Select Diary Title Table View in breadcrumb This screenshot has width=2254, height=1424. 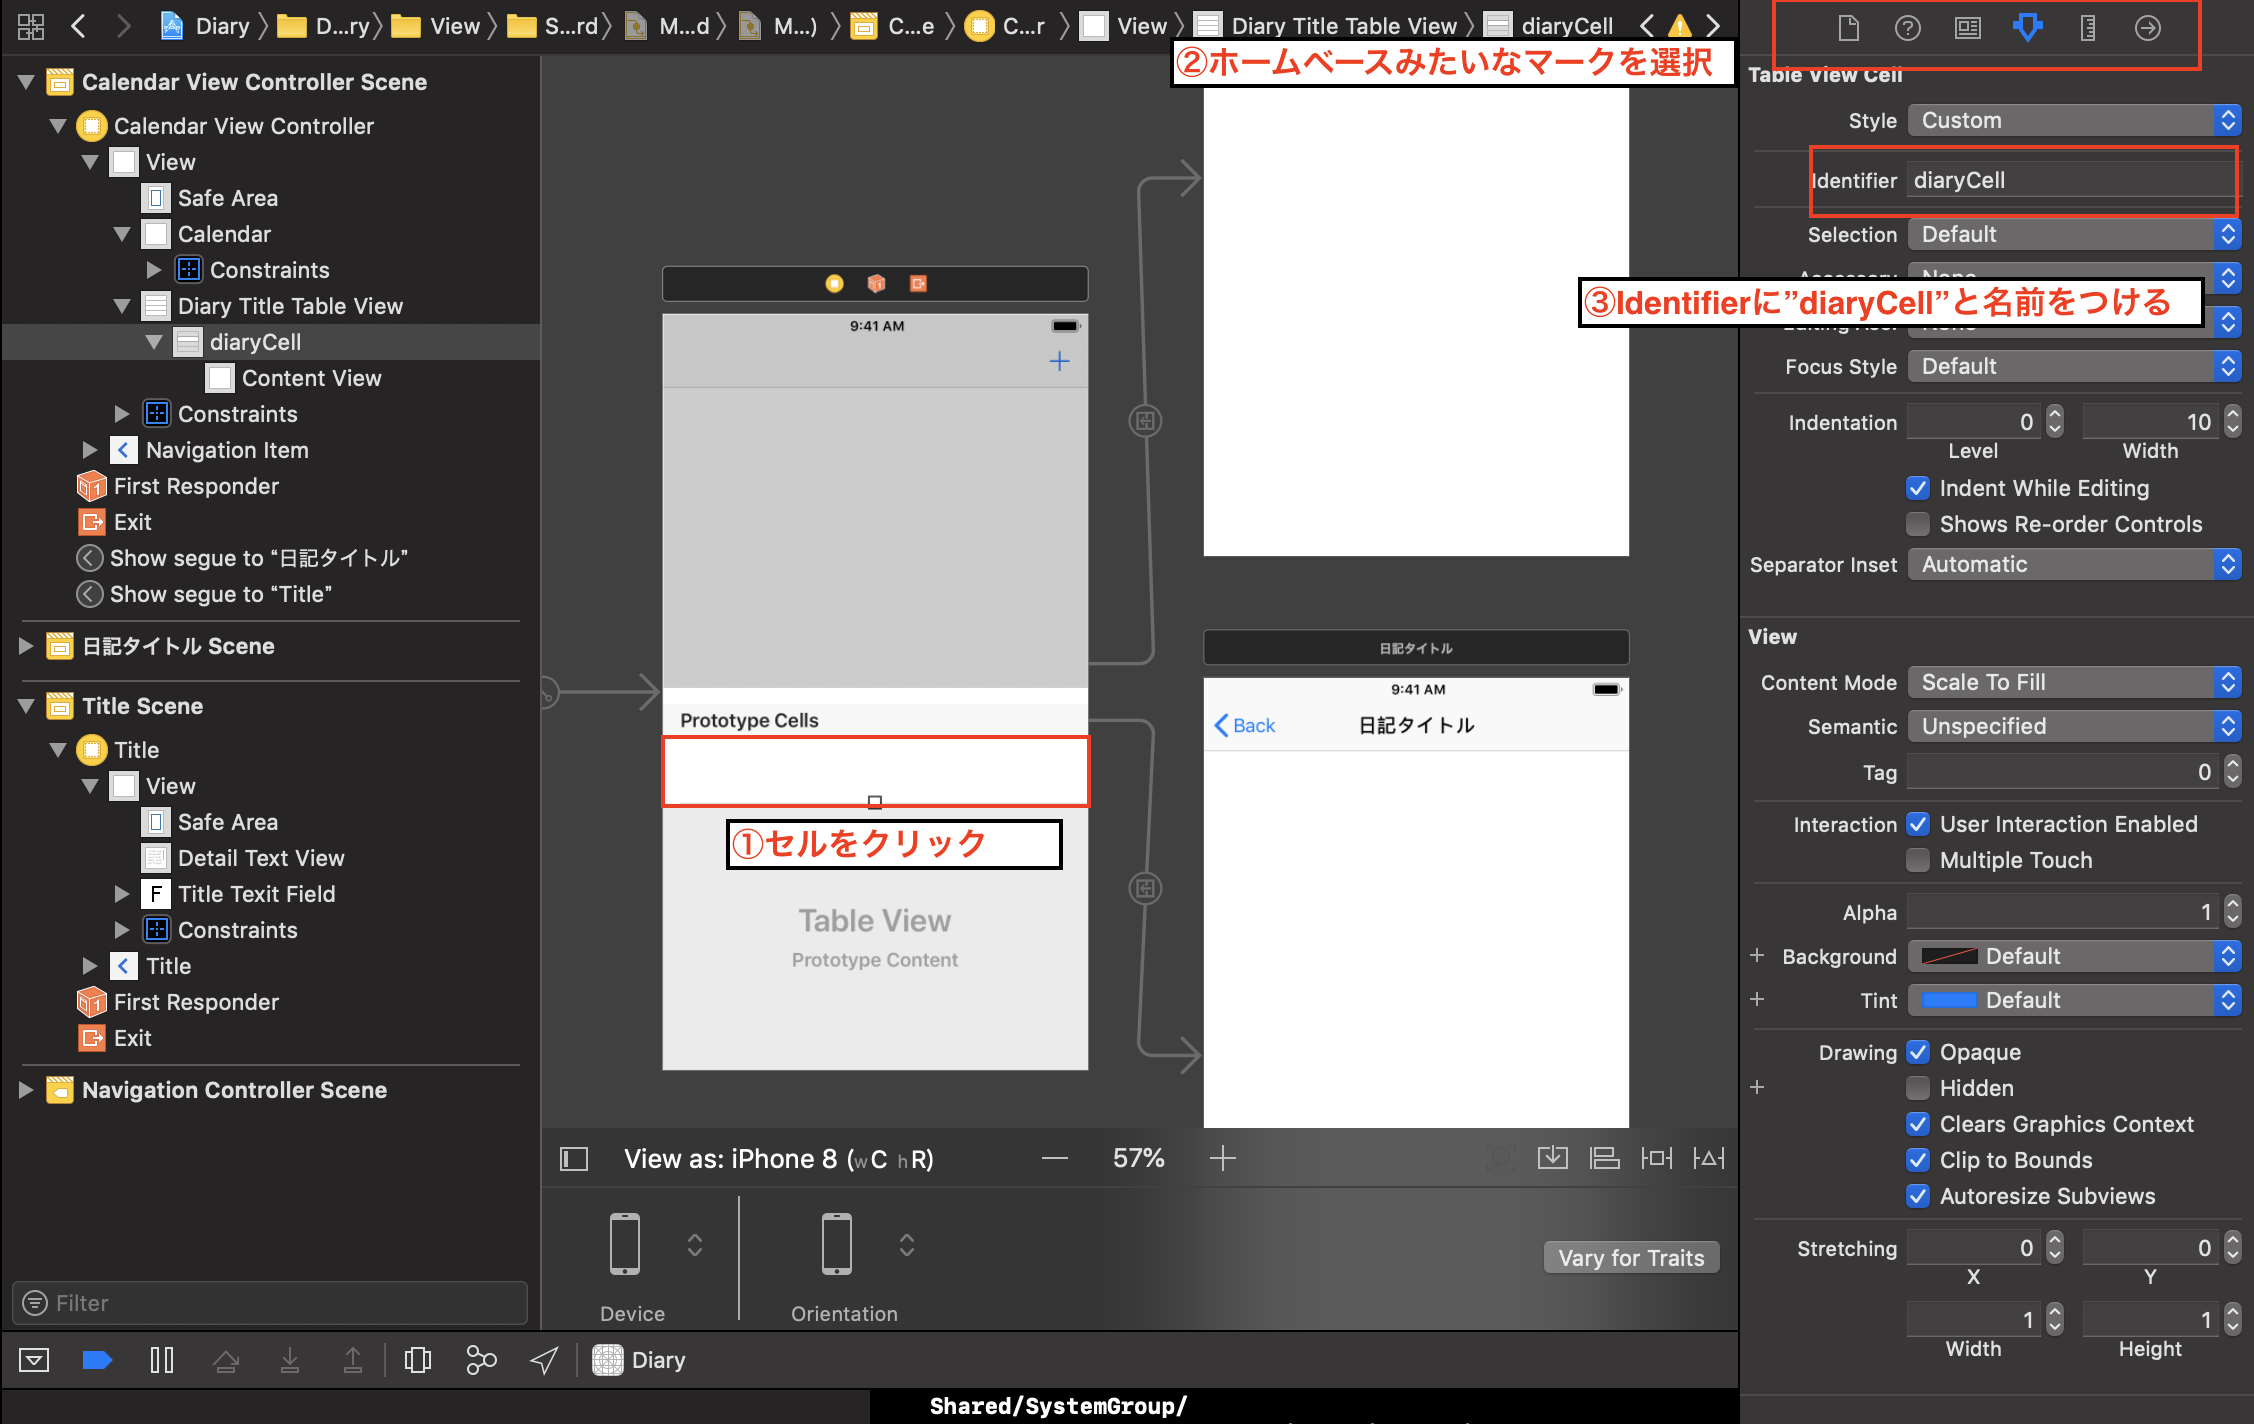coord(1343,26)
